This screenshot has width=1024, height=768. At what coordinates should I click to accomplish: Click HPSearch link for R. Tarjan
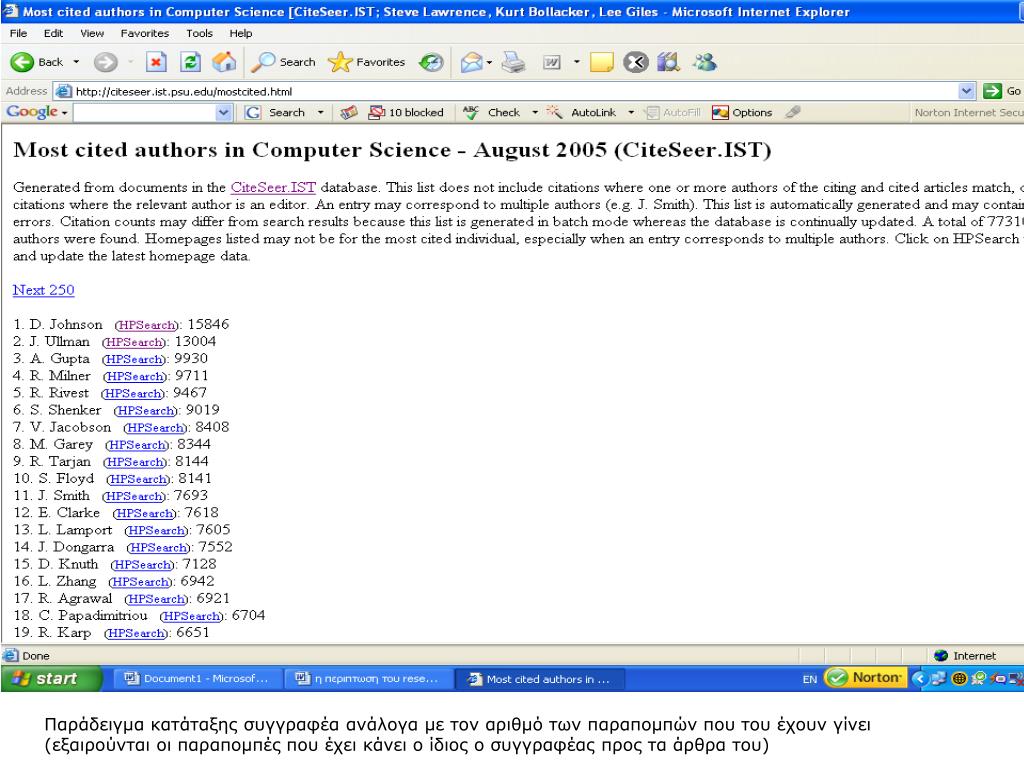pos(135,462)
